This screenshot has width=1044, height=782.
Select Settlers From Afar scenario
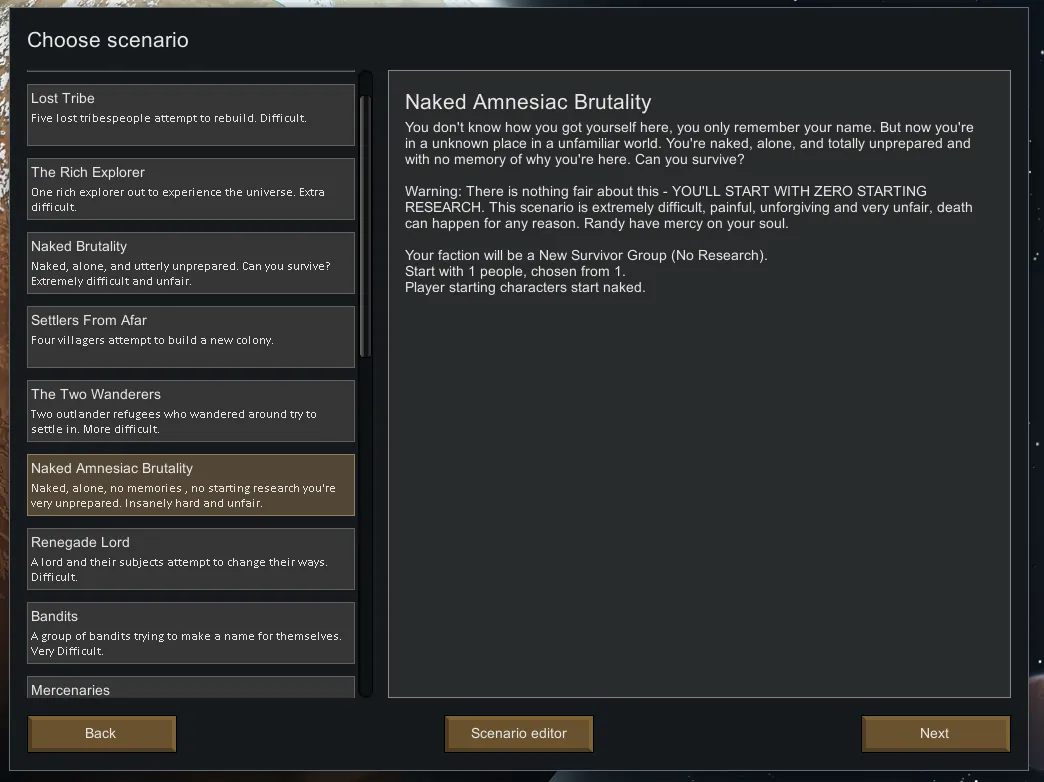click(x=190, y=336)
